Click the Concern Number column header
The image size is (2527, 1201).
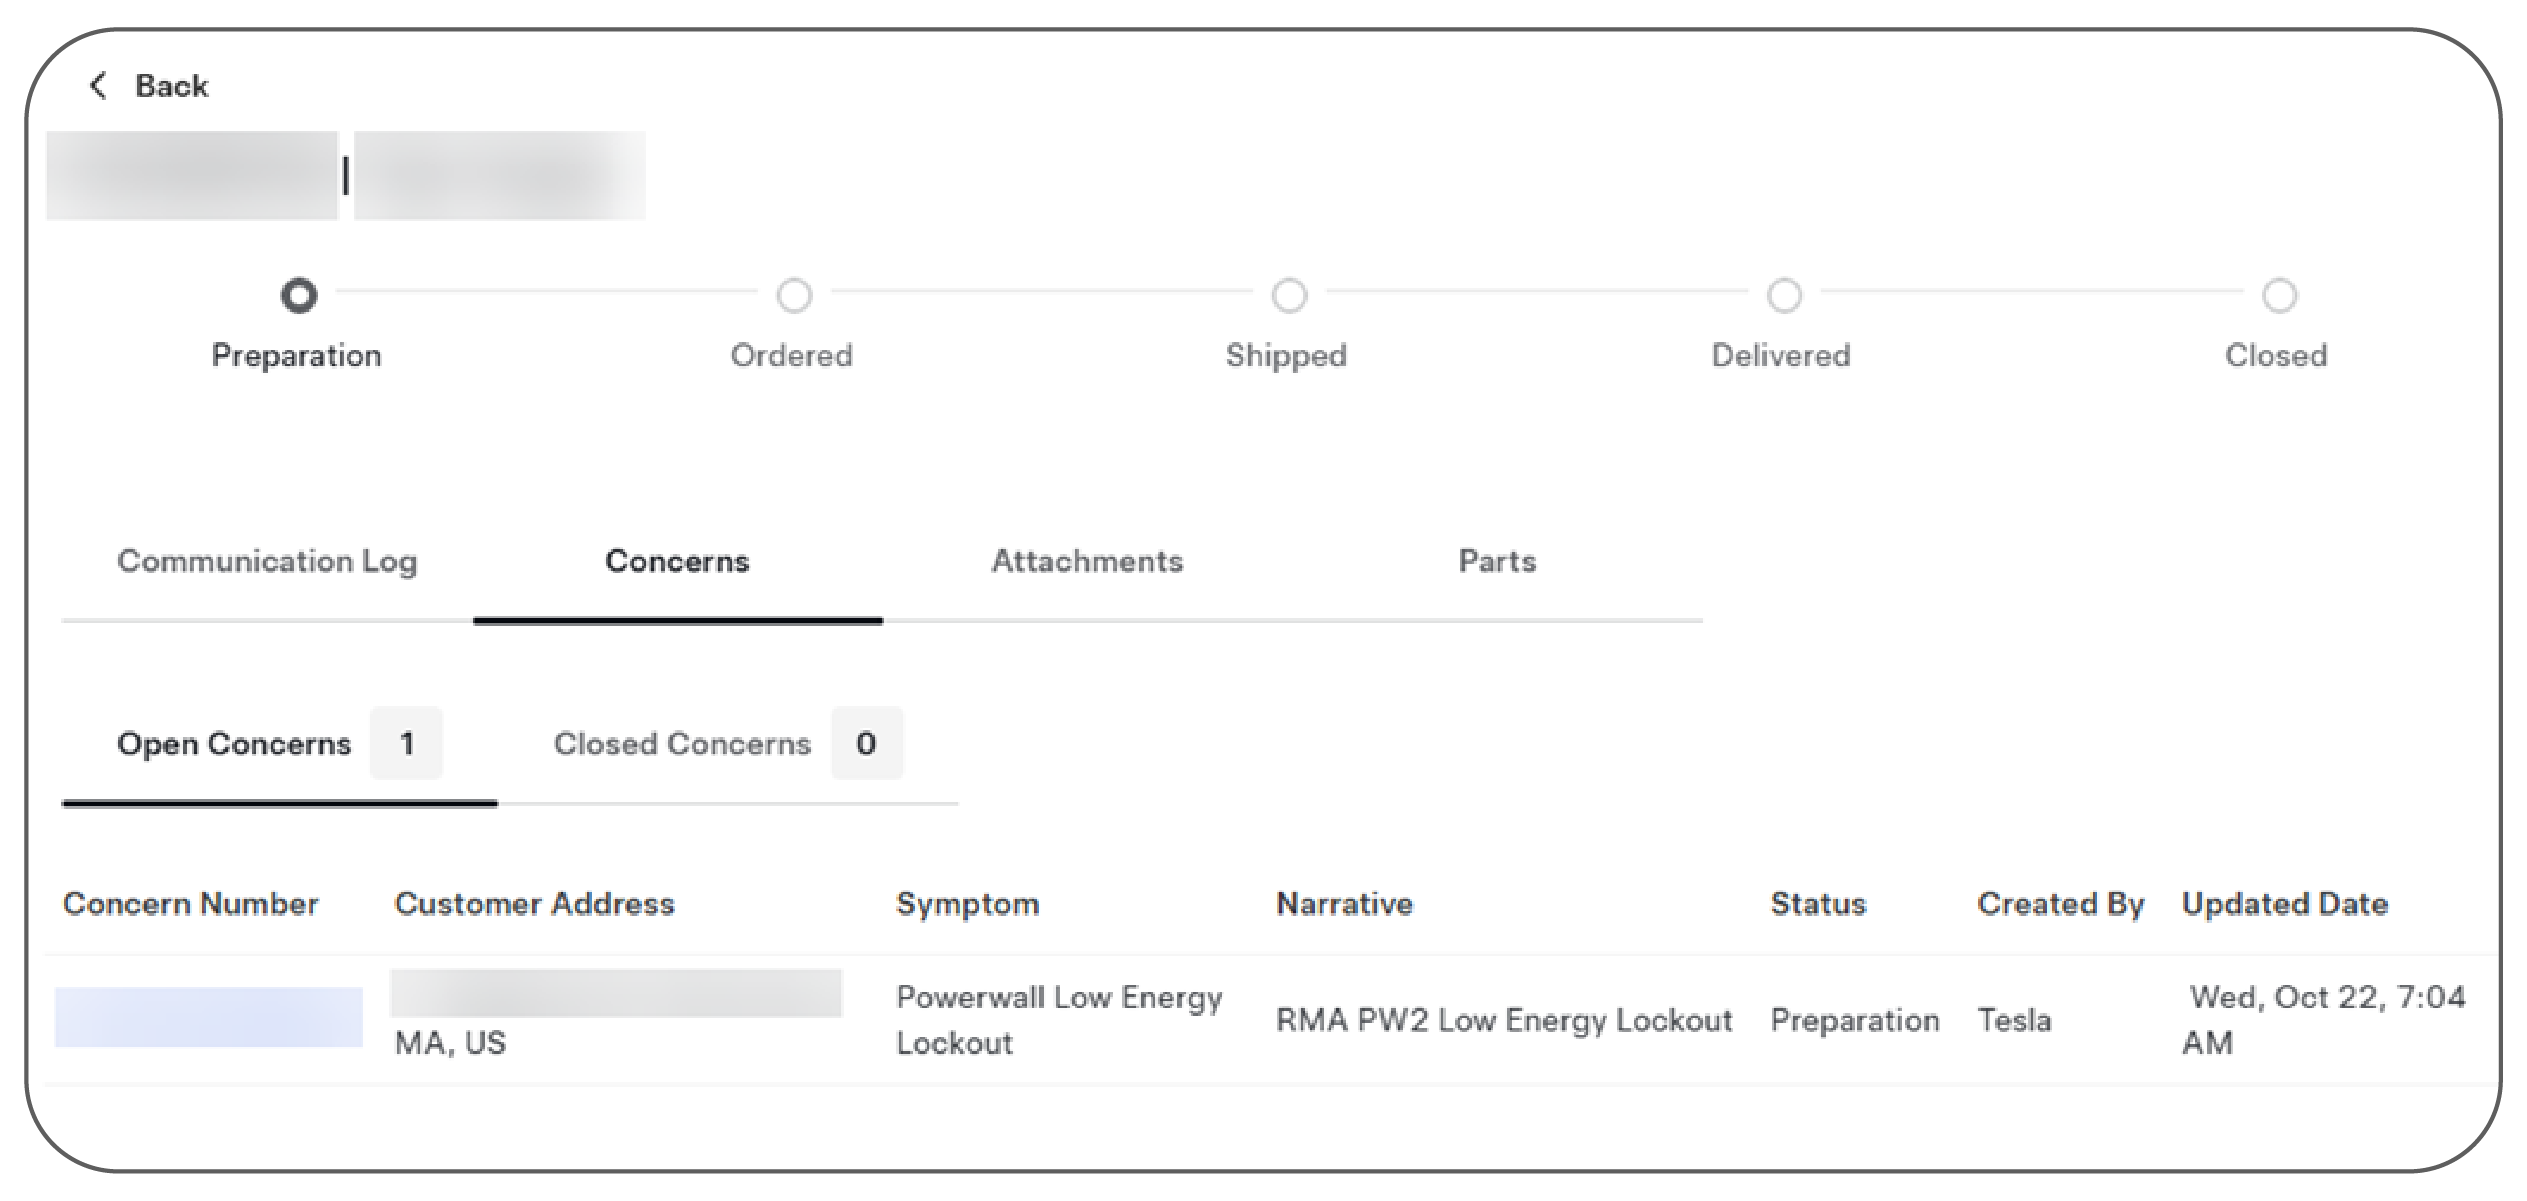190,904
